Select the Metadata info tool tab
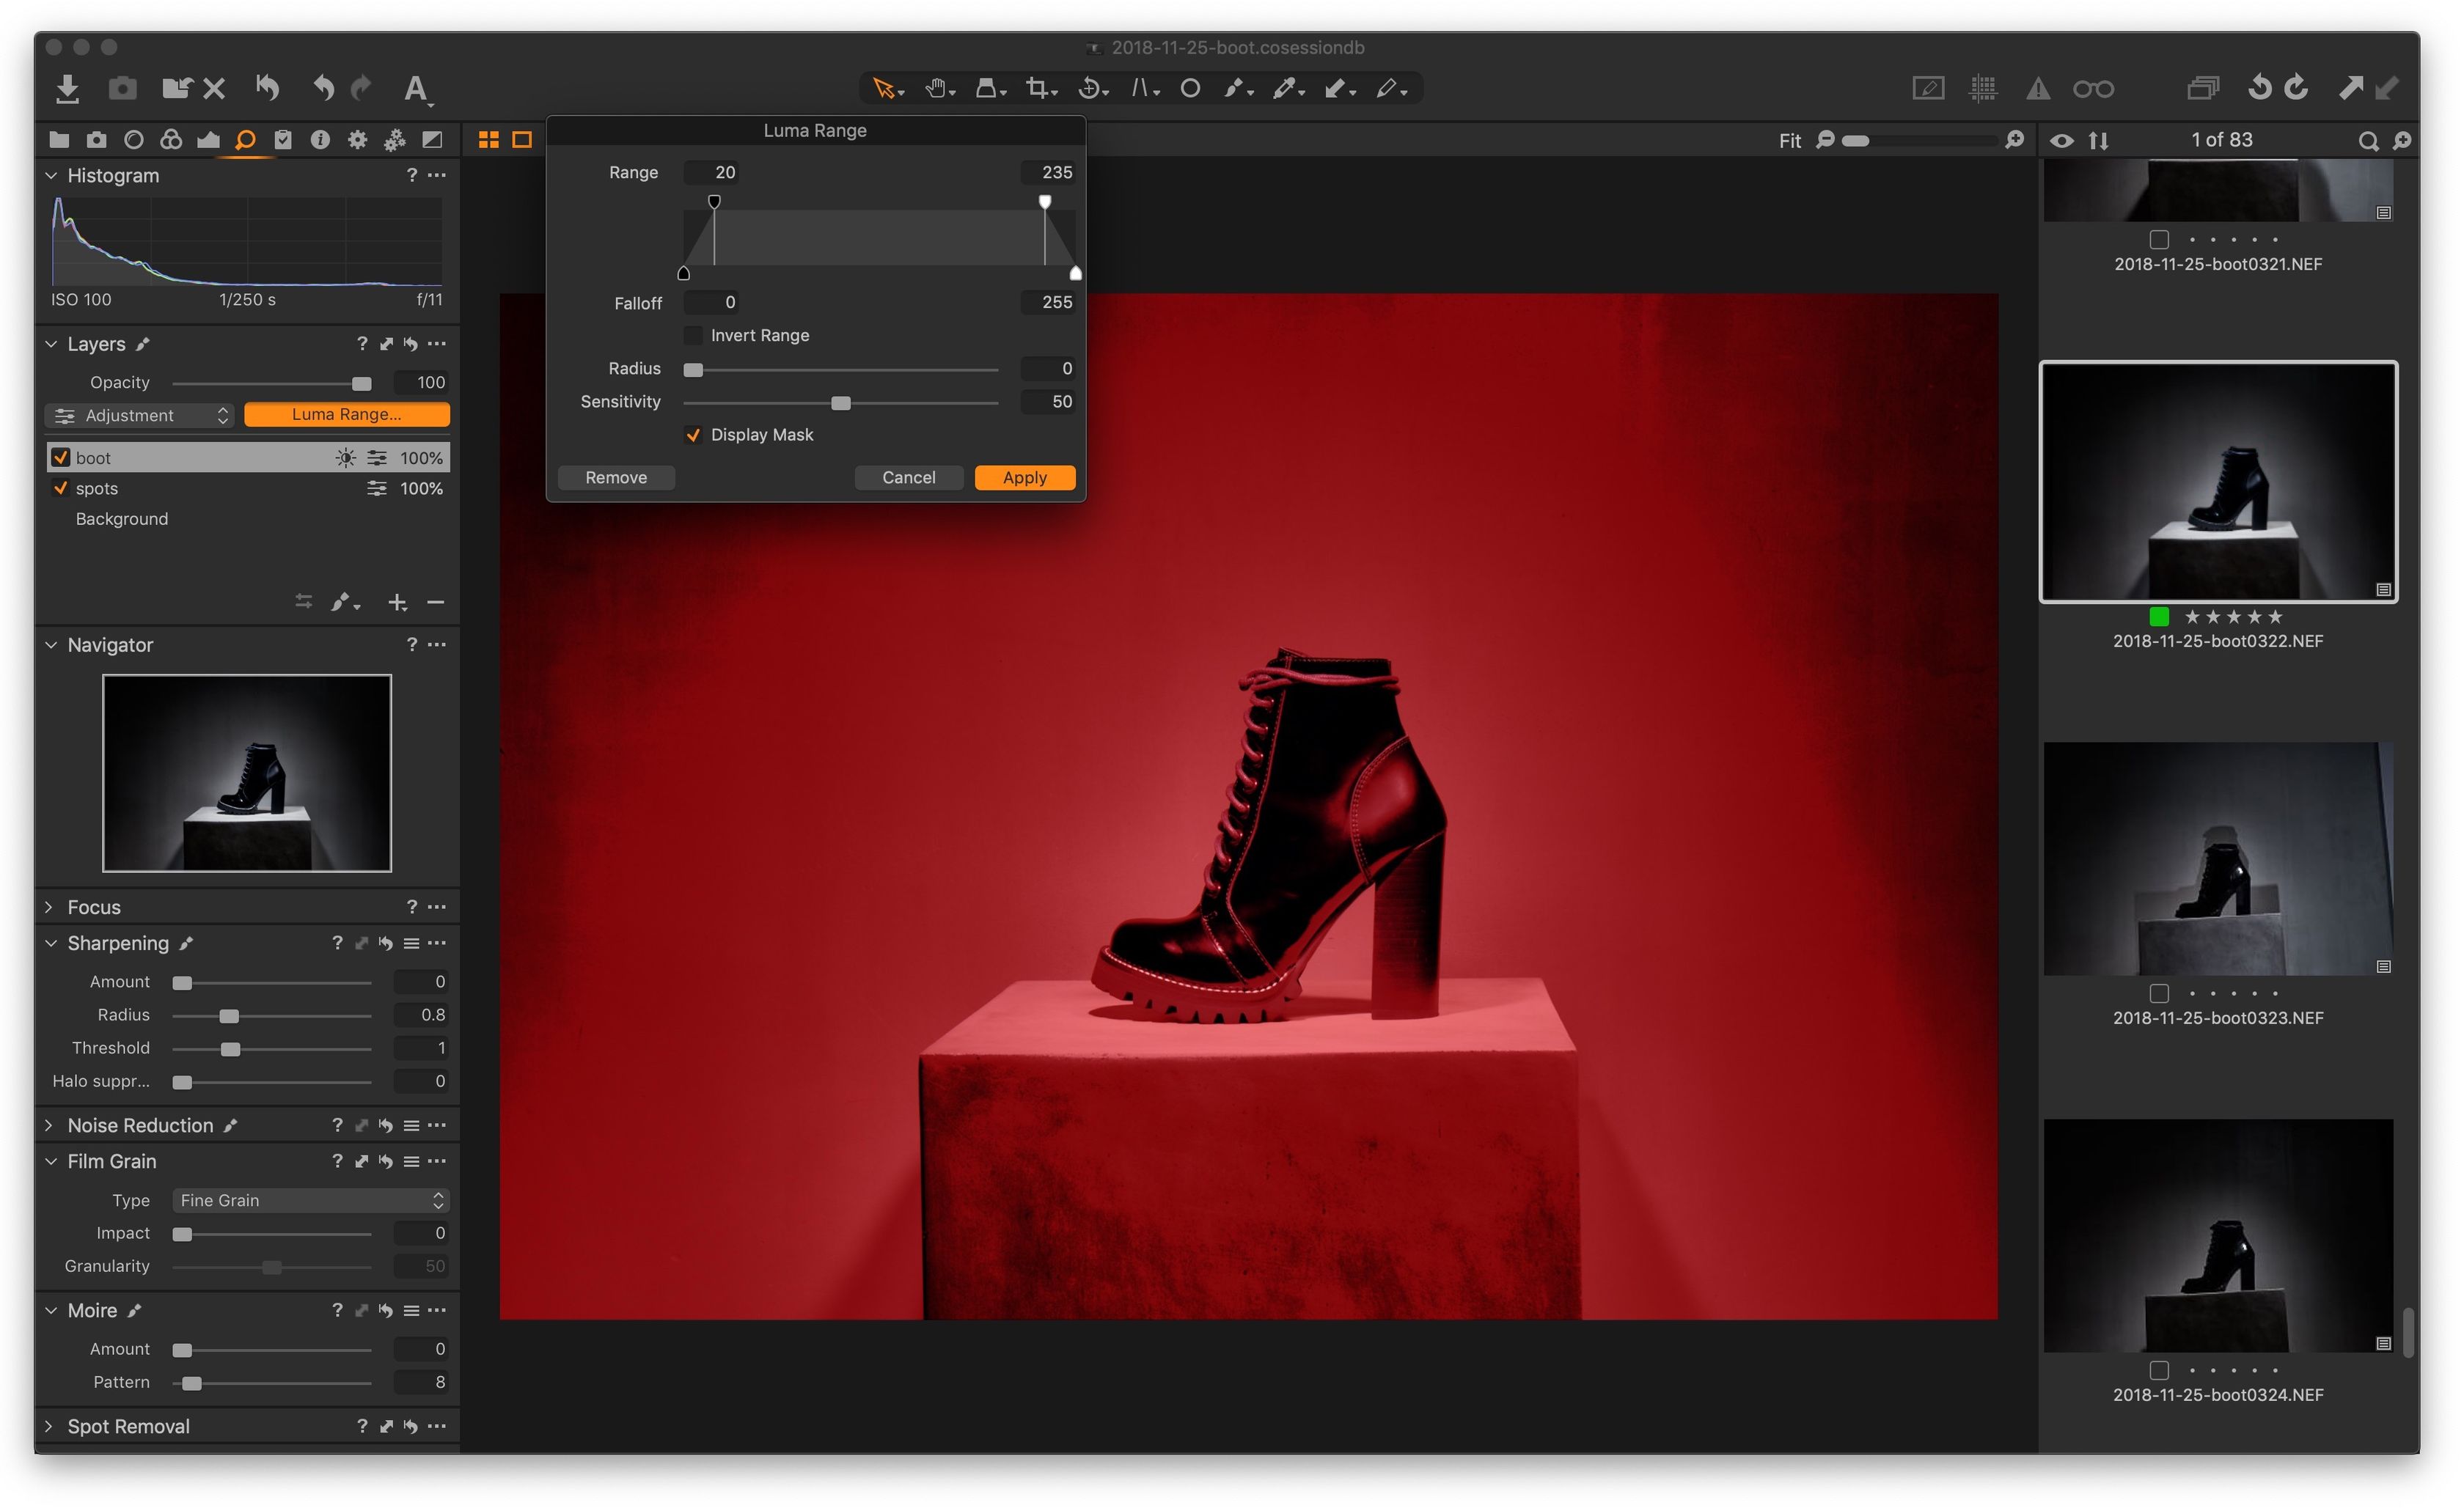 click(320, 140)
